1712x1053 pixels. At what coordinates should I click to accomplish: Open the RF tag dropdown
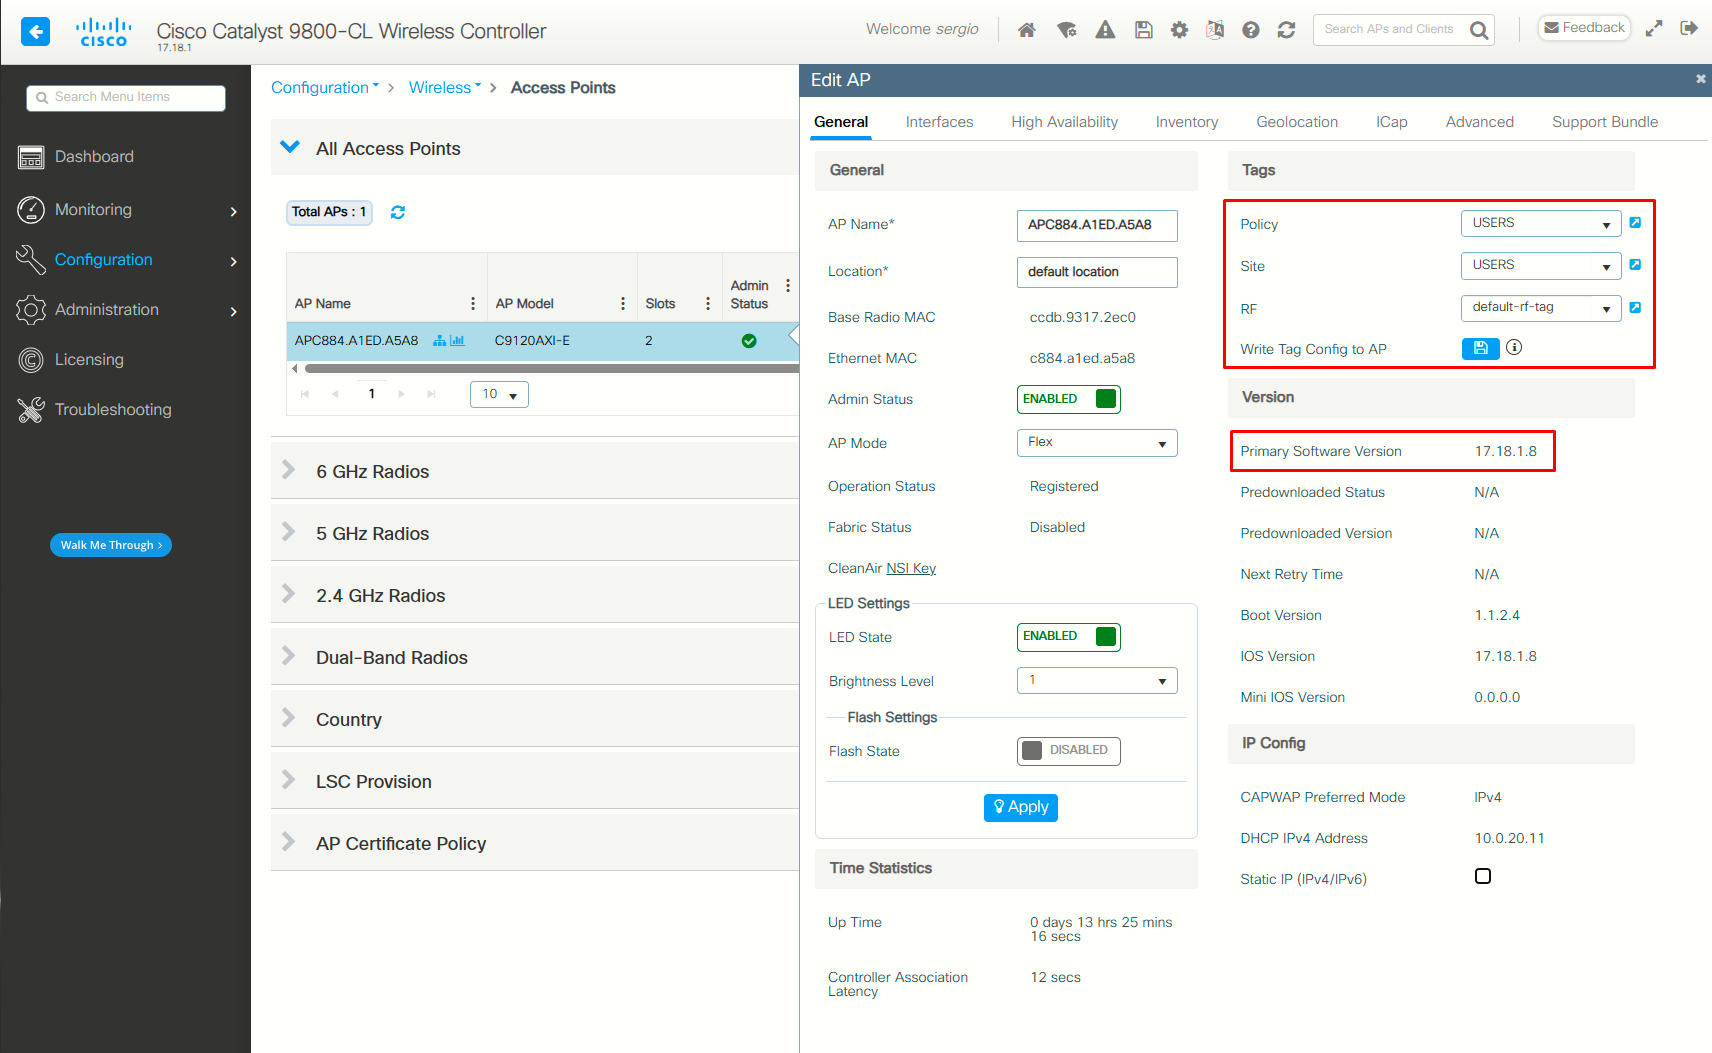coord(1541,308)
